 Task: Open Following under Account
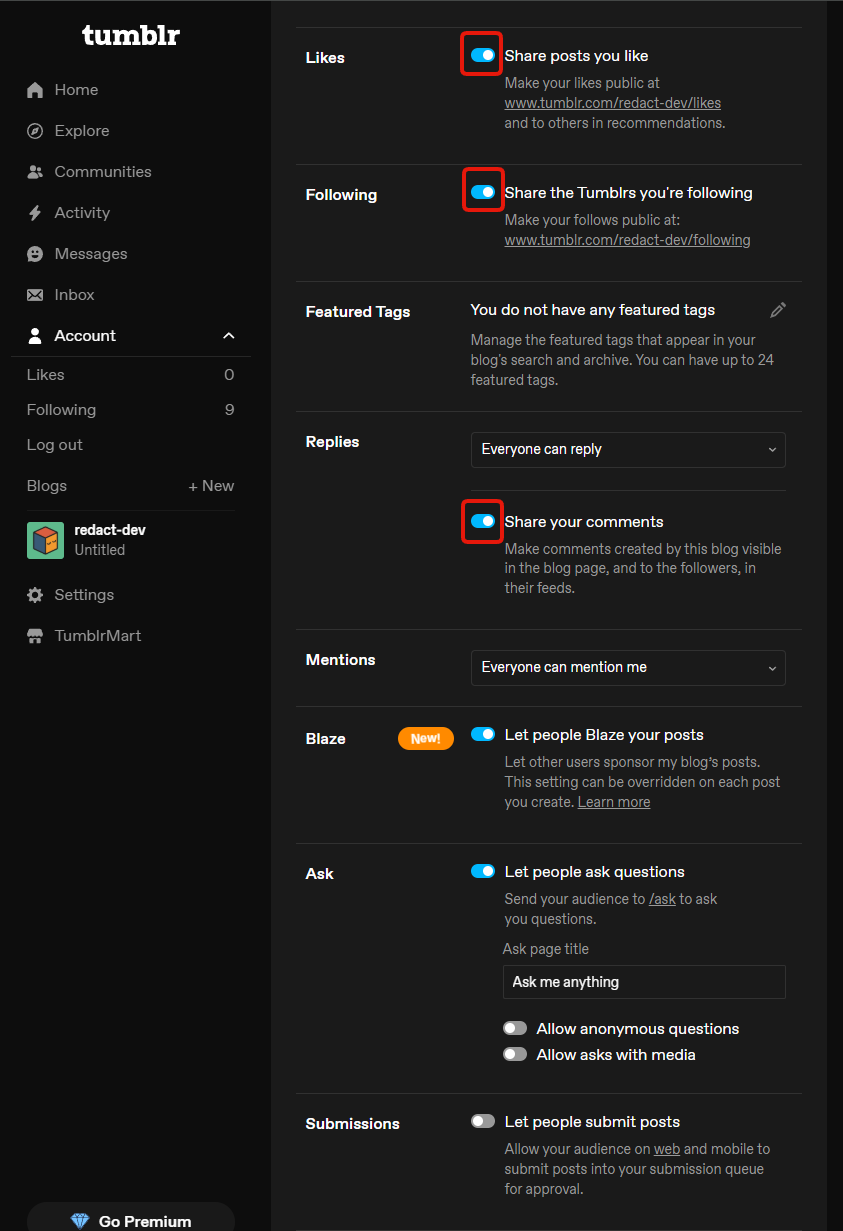tap(61, 410)
